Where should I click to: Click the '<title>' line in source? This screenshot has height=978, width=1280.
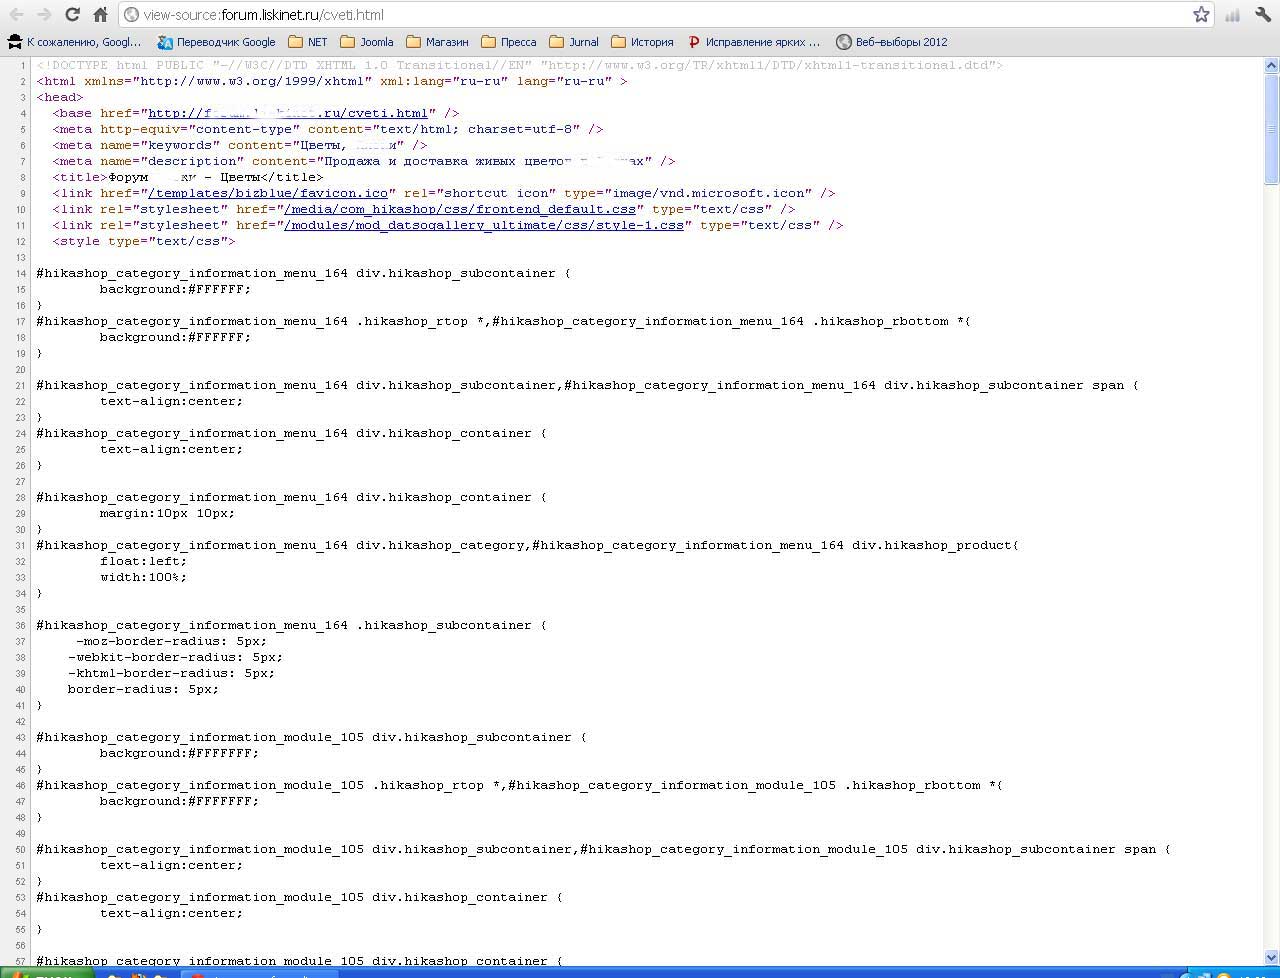pos(188,177)
